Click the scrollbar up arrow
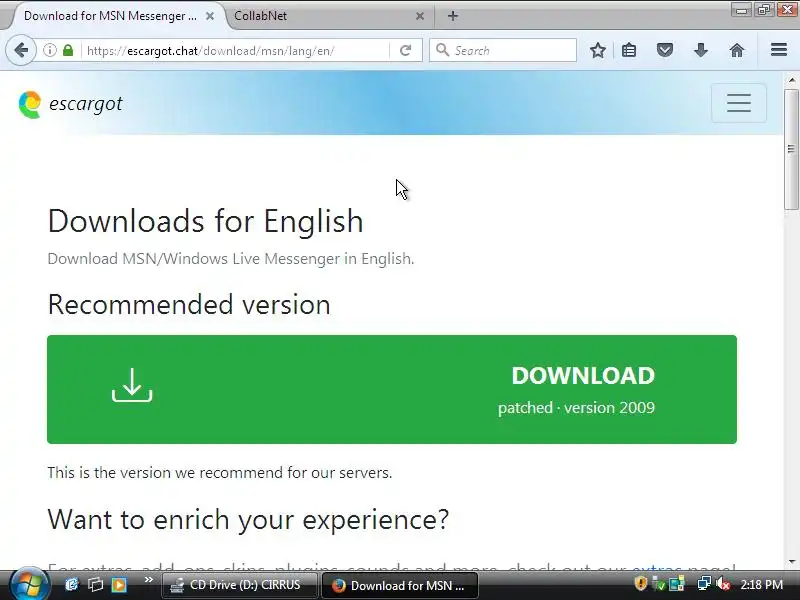This screenshot has width=800, height=600. 791,80
